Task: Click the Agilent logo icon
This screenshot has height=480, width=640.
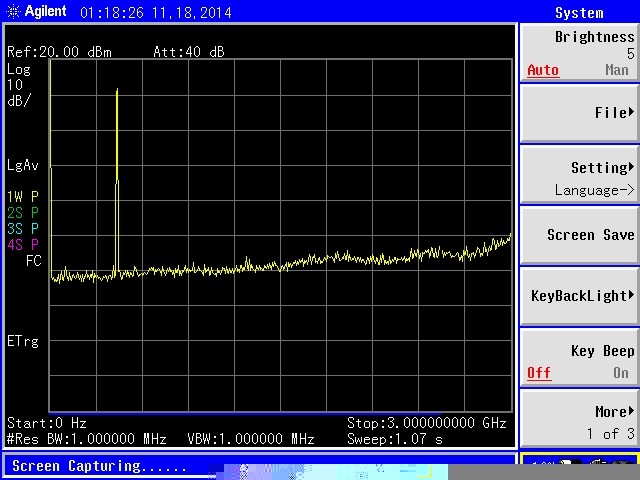Action: click(x=12, y=12)
